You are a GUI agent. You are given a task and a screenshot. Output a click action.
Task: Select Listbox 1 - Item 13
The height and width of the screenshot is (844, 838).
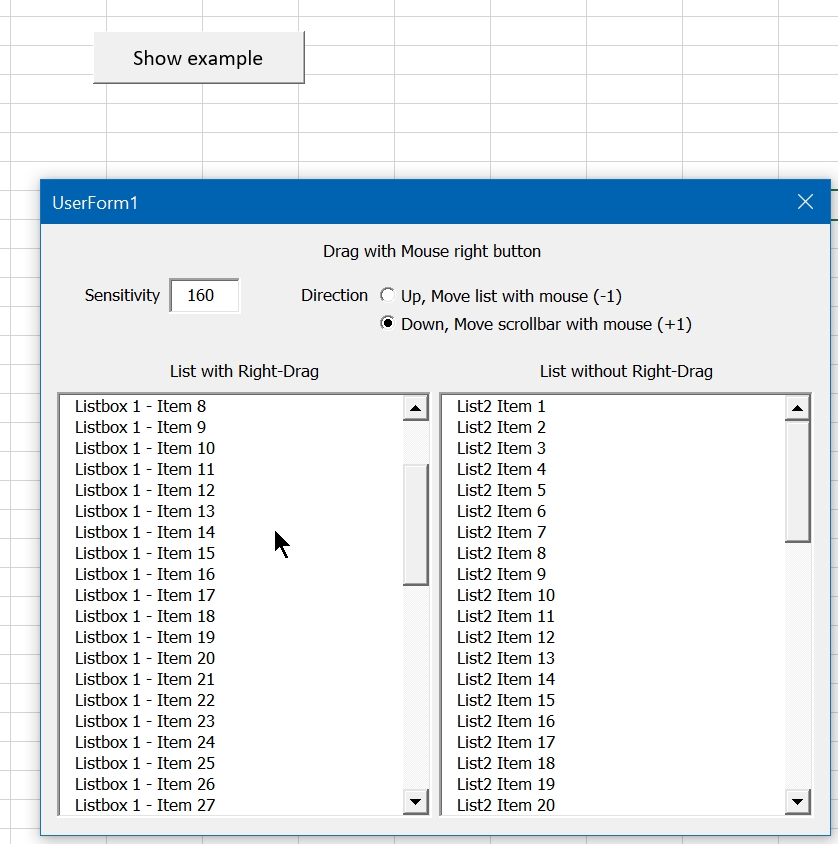144,512
